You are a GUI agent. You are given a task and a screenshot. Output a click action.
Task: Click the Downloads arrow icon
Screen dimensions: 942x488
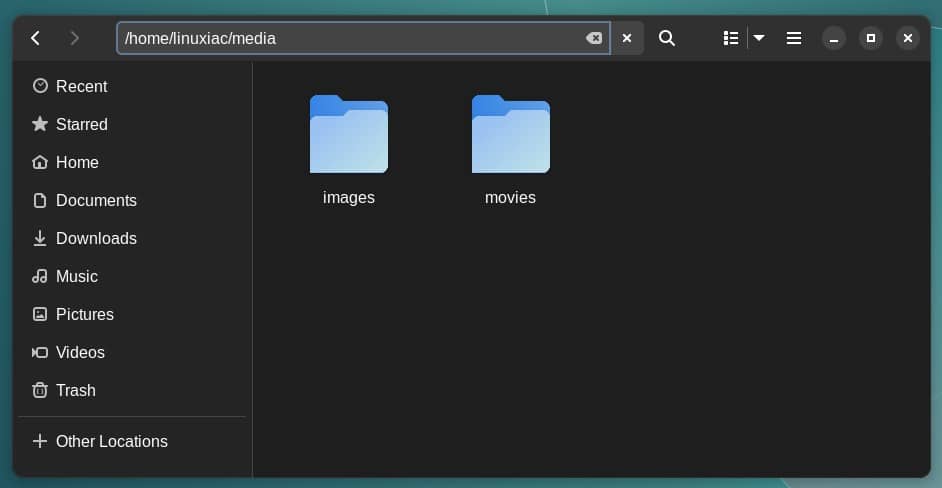(x=40, y=238)
